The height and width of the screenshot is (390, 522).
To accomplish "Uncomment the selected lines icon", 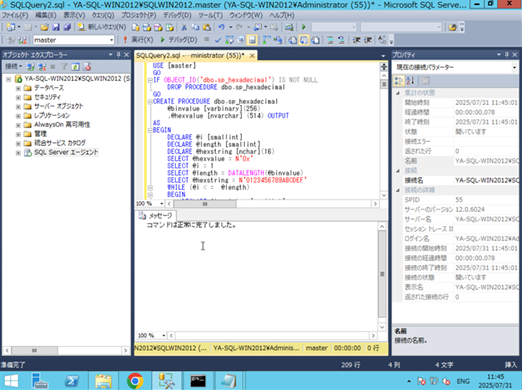I will click(x=341, y=40).
